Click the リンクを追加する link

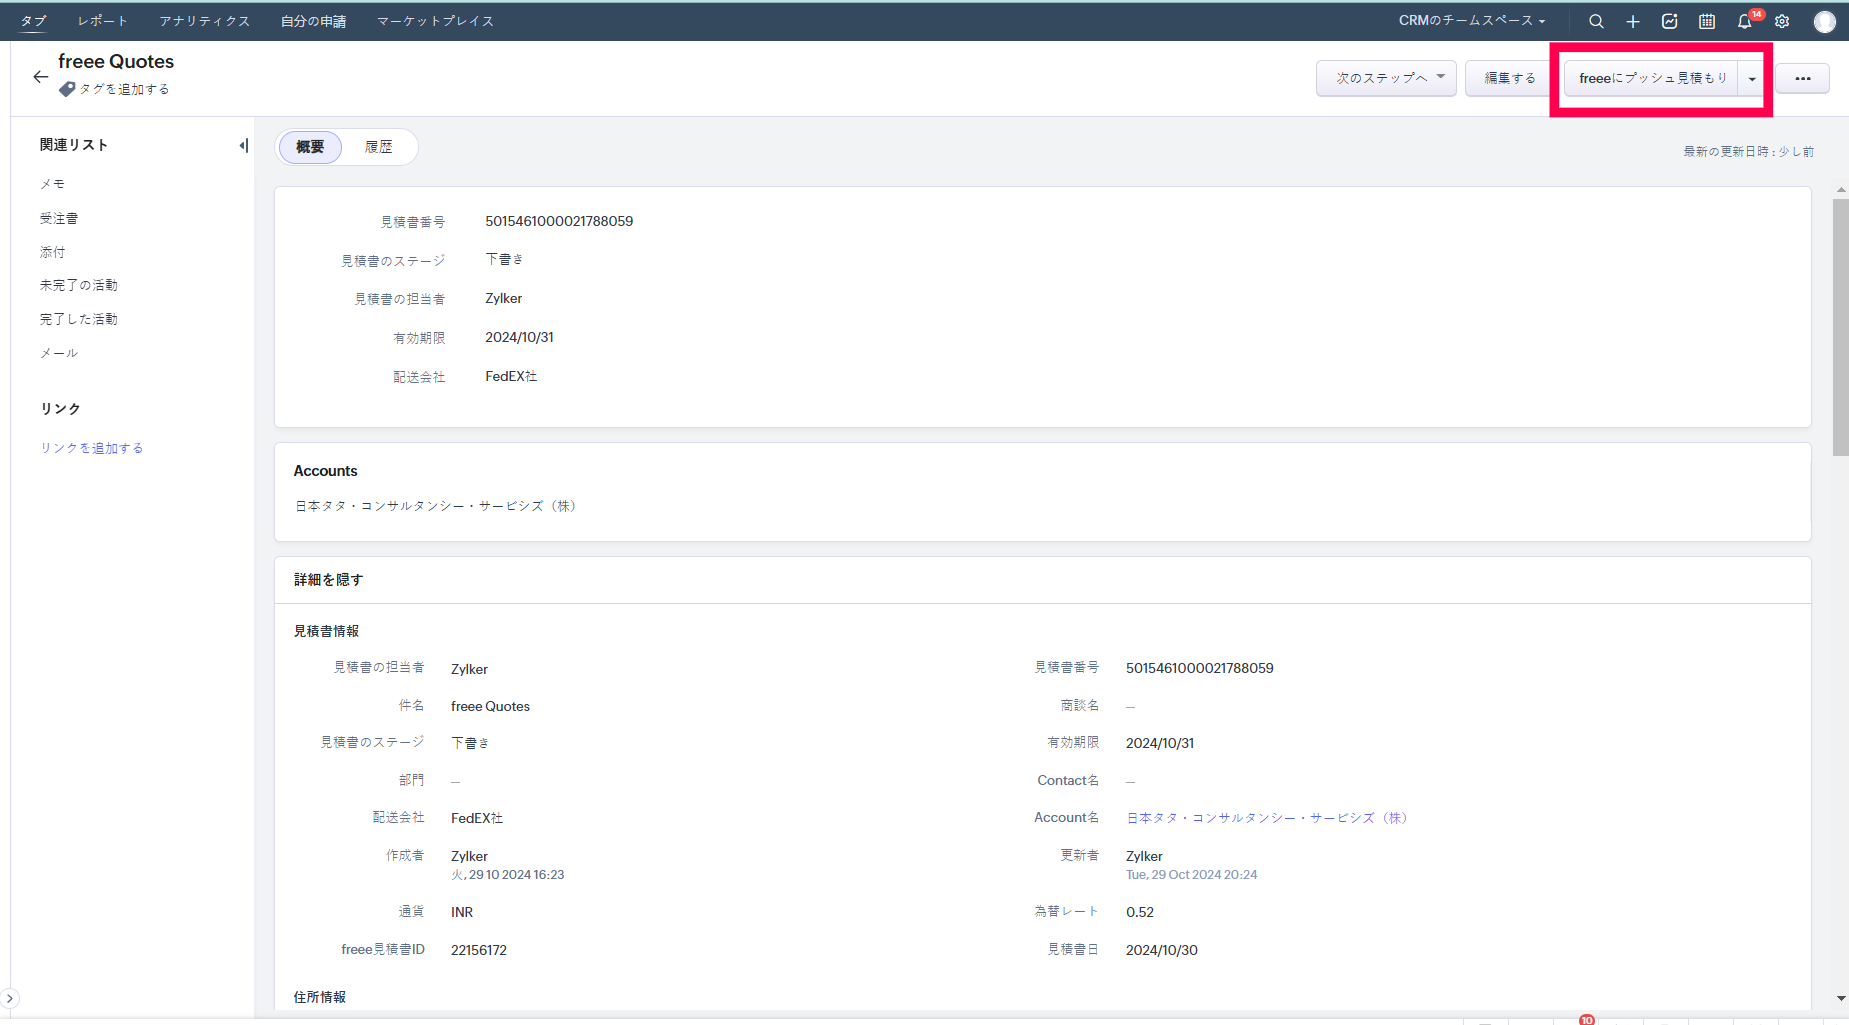92,448
